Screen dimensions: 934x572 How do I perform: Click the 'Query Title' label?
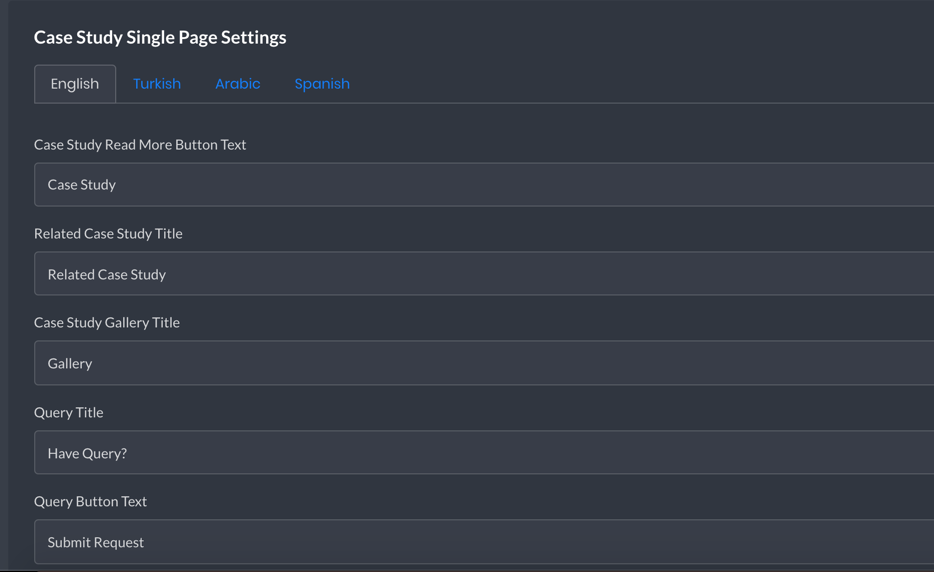(x=69, y=412)
